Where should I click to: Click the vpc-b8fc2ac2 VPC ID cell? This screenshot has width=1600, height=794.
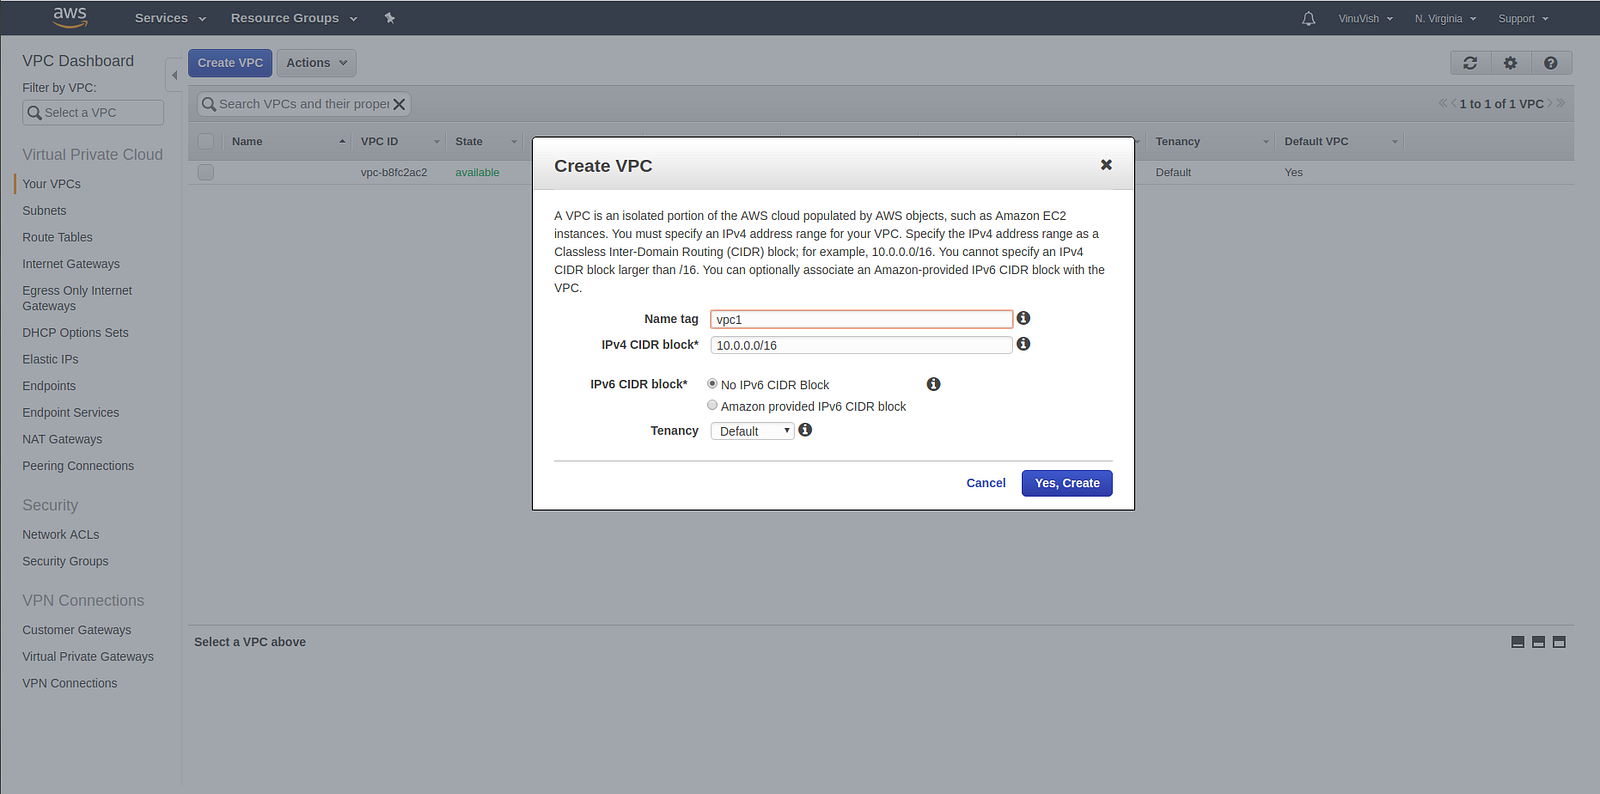click(394, 172)
